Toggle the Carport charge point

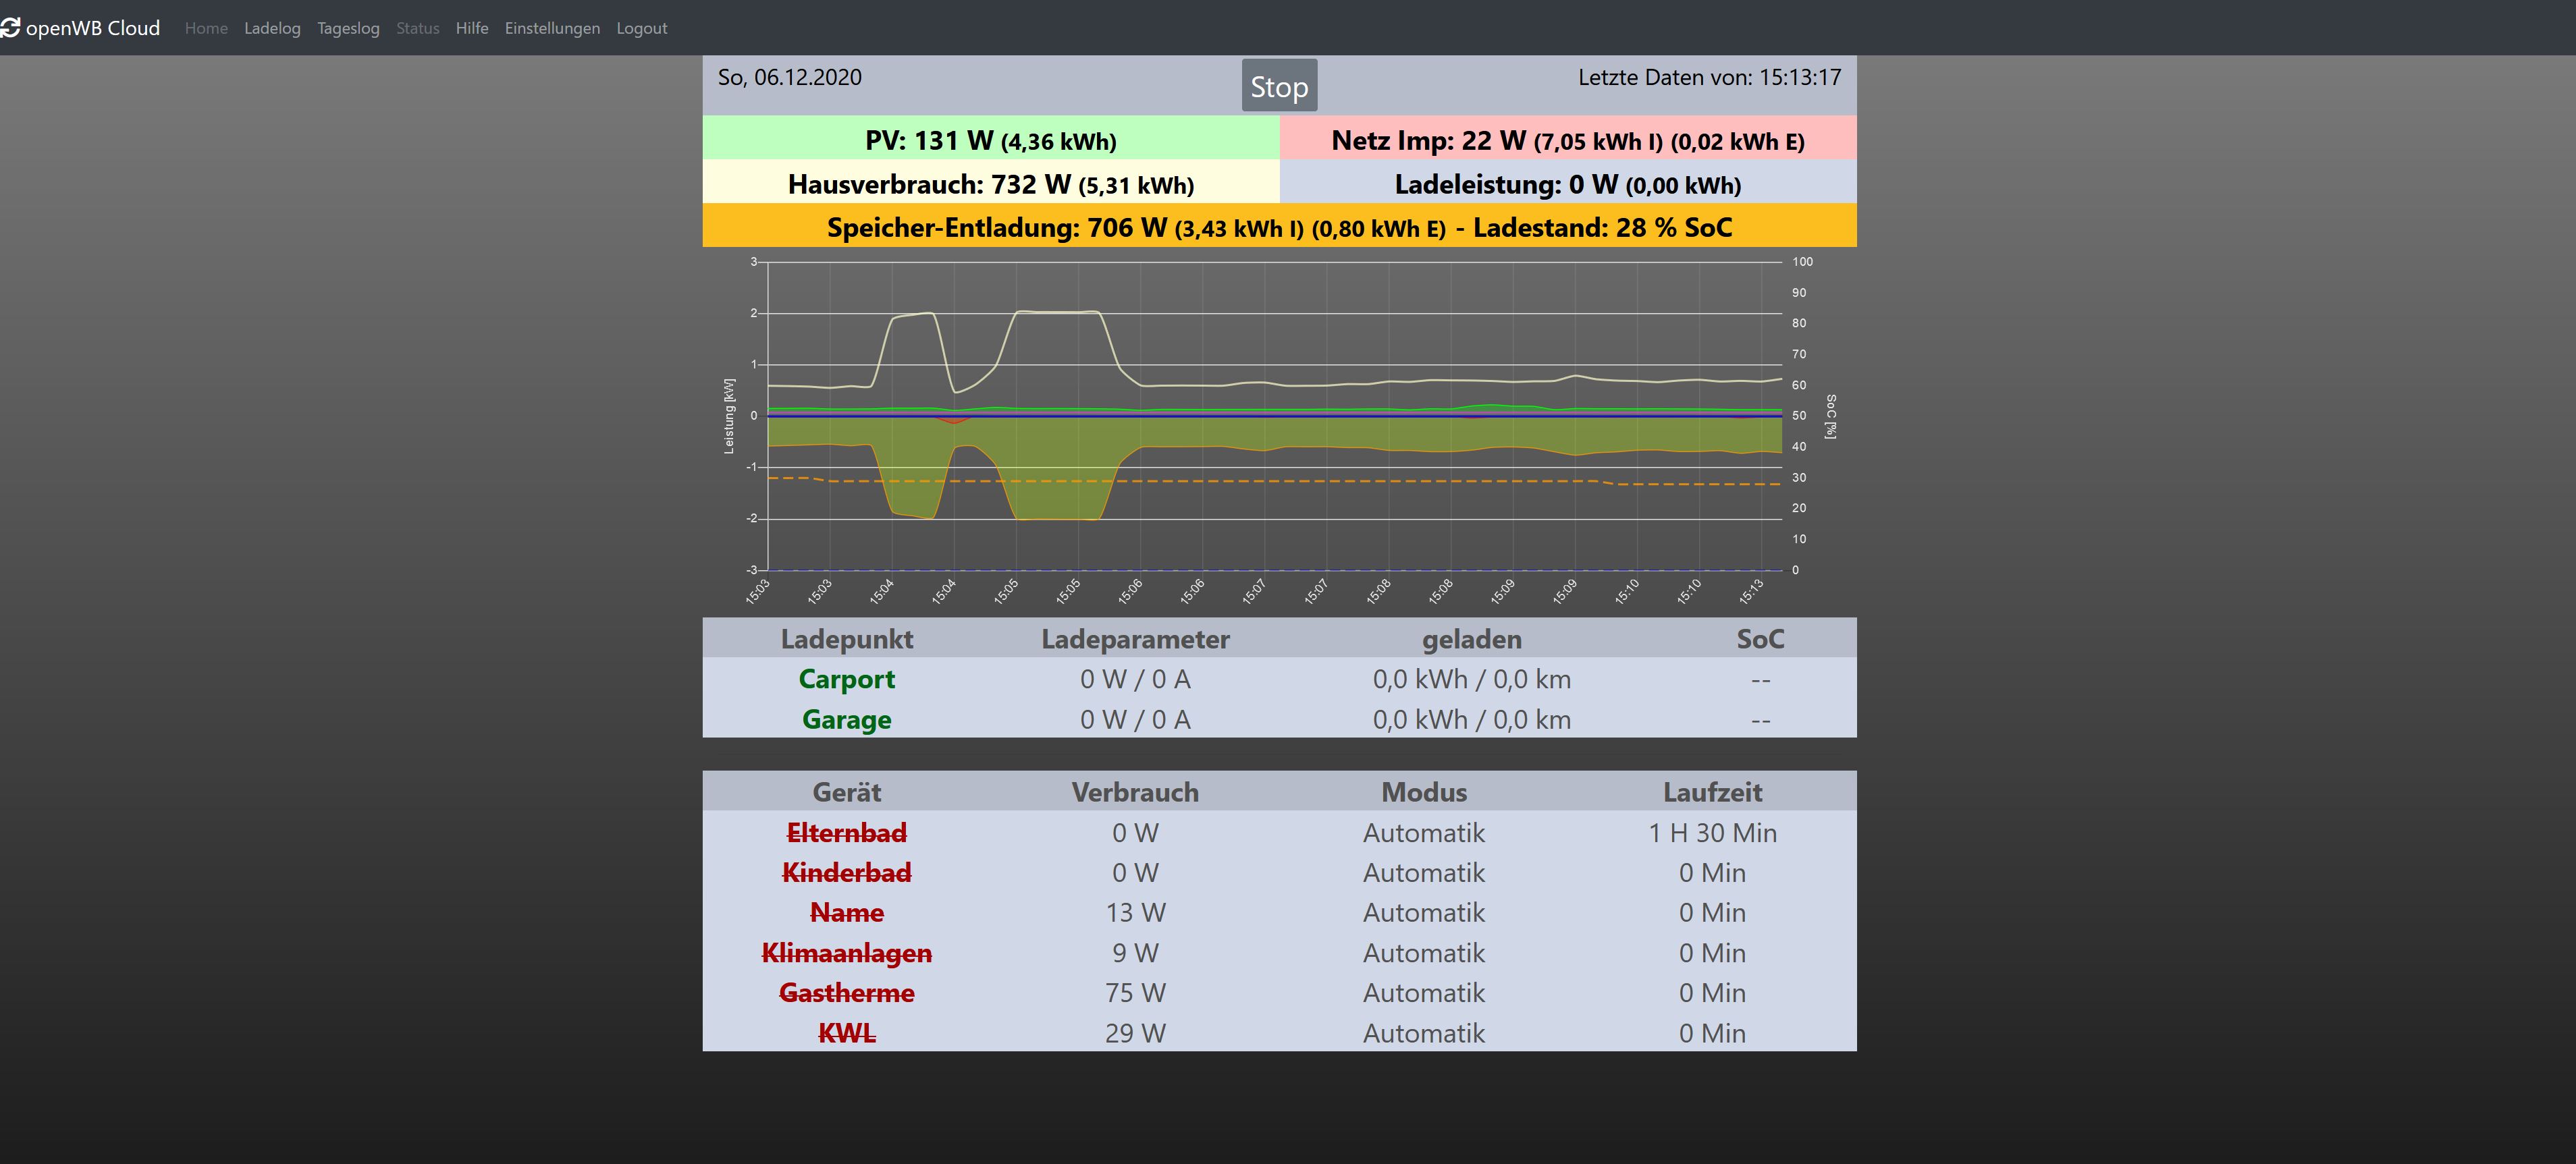coord(846,679)
